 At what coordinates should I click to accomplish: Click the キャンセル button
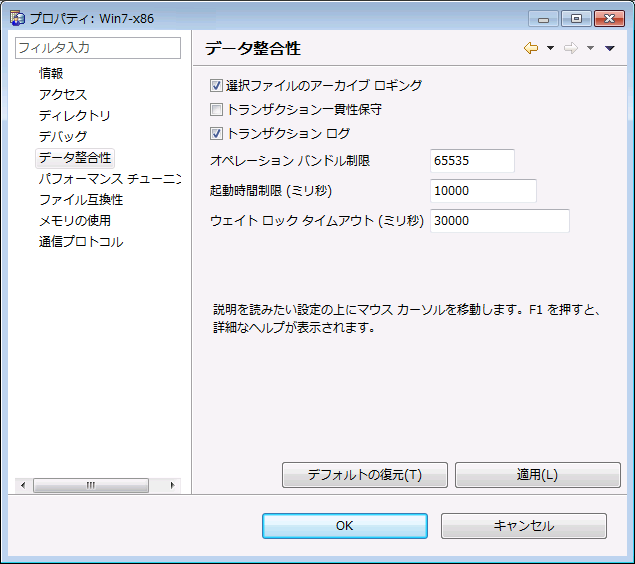(523, 526)
